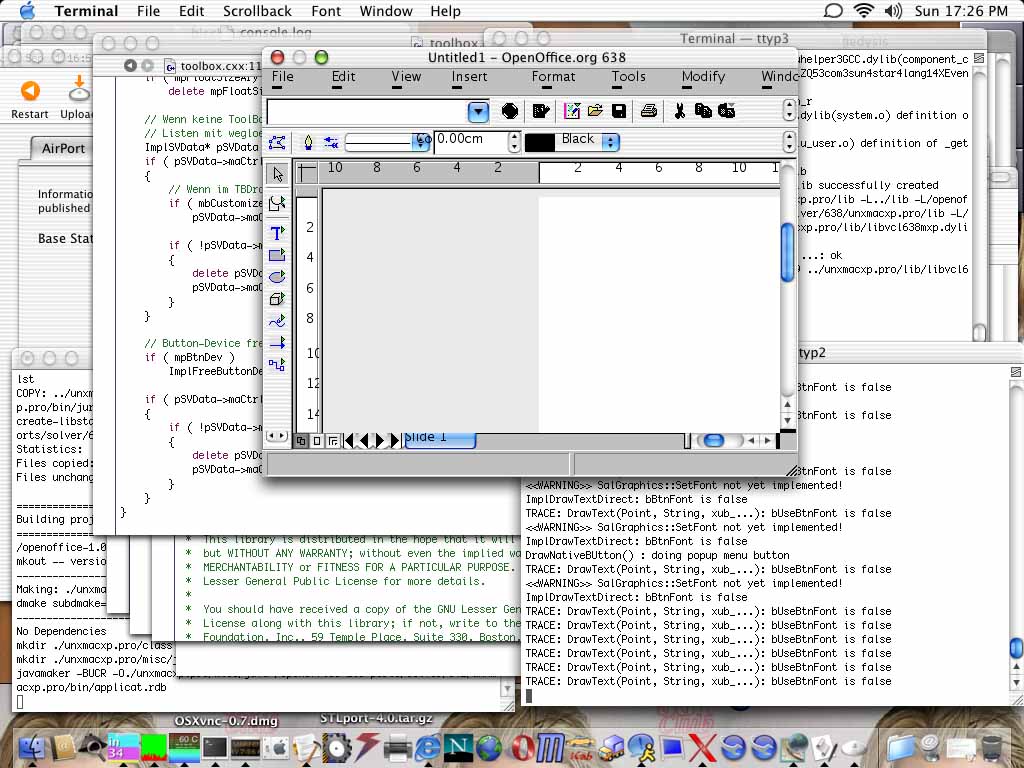Click the black line color swatch
The width and height of the screenshot is (1024, 768).
click(x=540, y=142)
